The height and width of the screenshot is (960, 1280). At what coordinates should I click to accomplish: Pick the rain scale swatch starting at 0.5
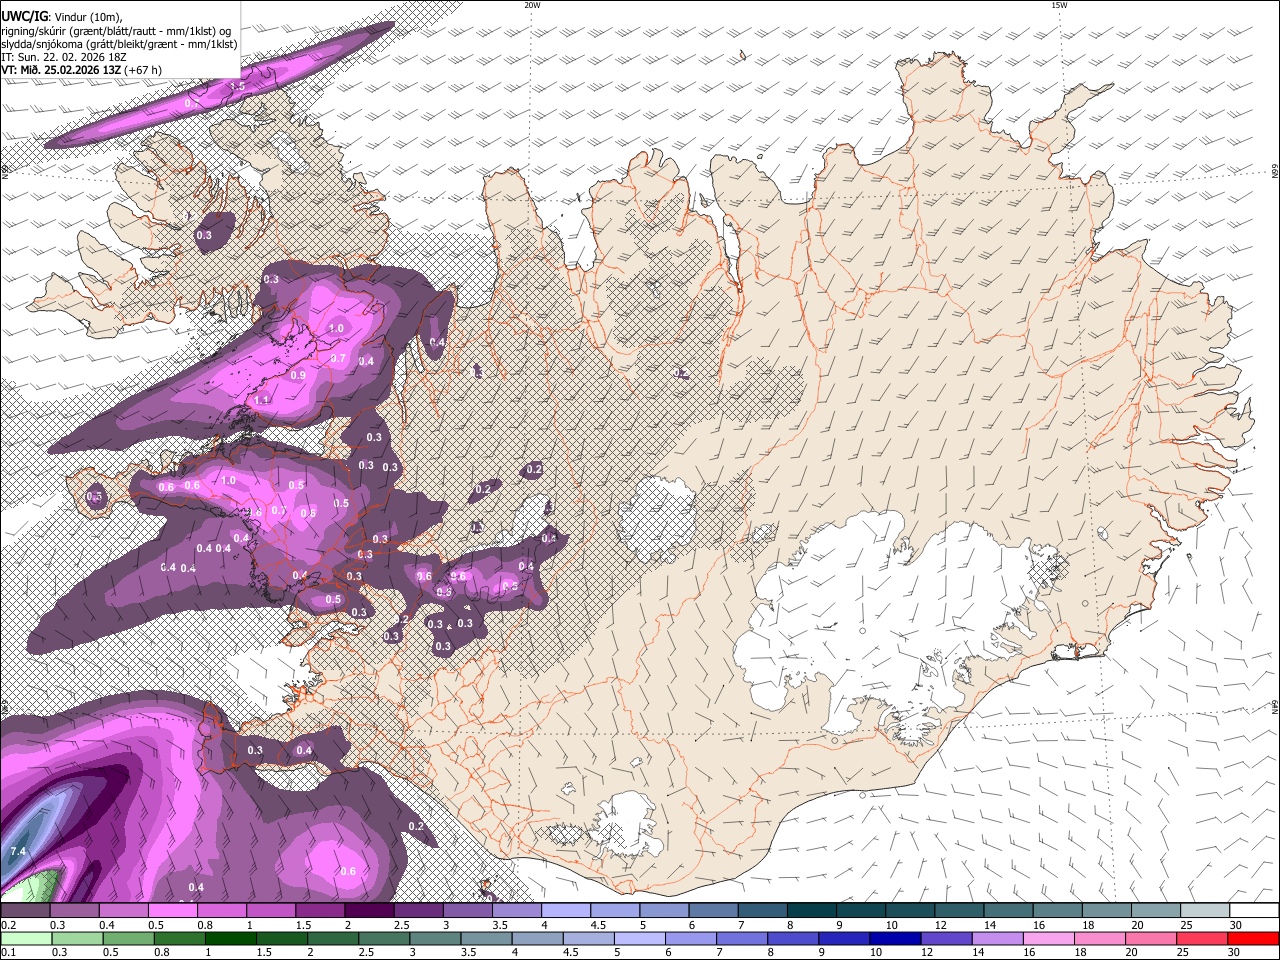[128, 939]
